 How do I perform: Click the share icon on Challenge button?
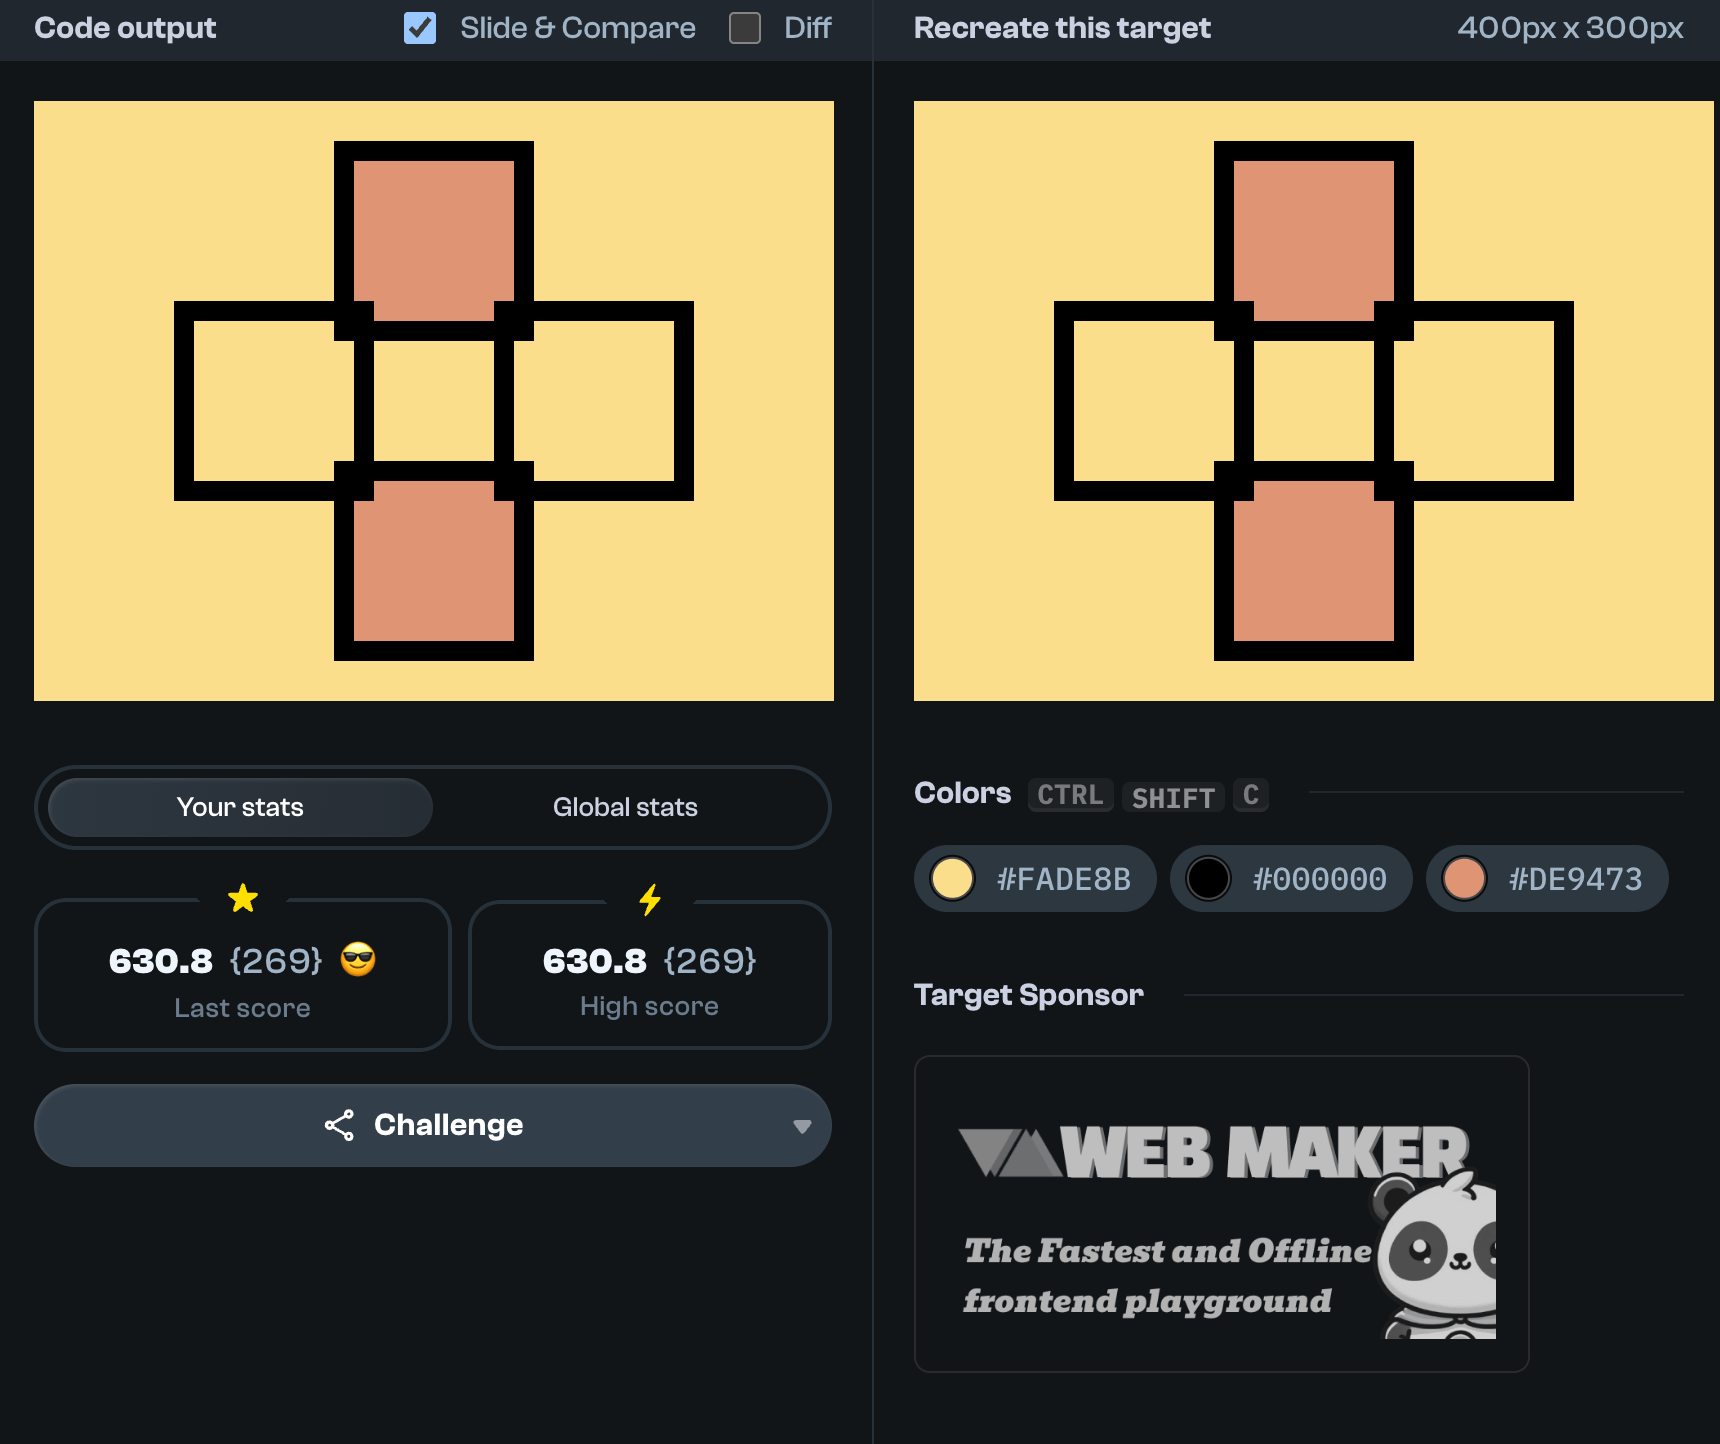(x=339, y=1125)
